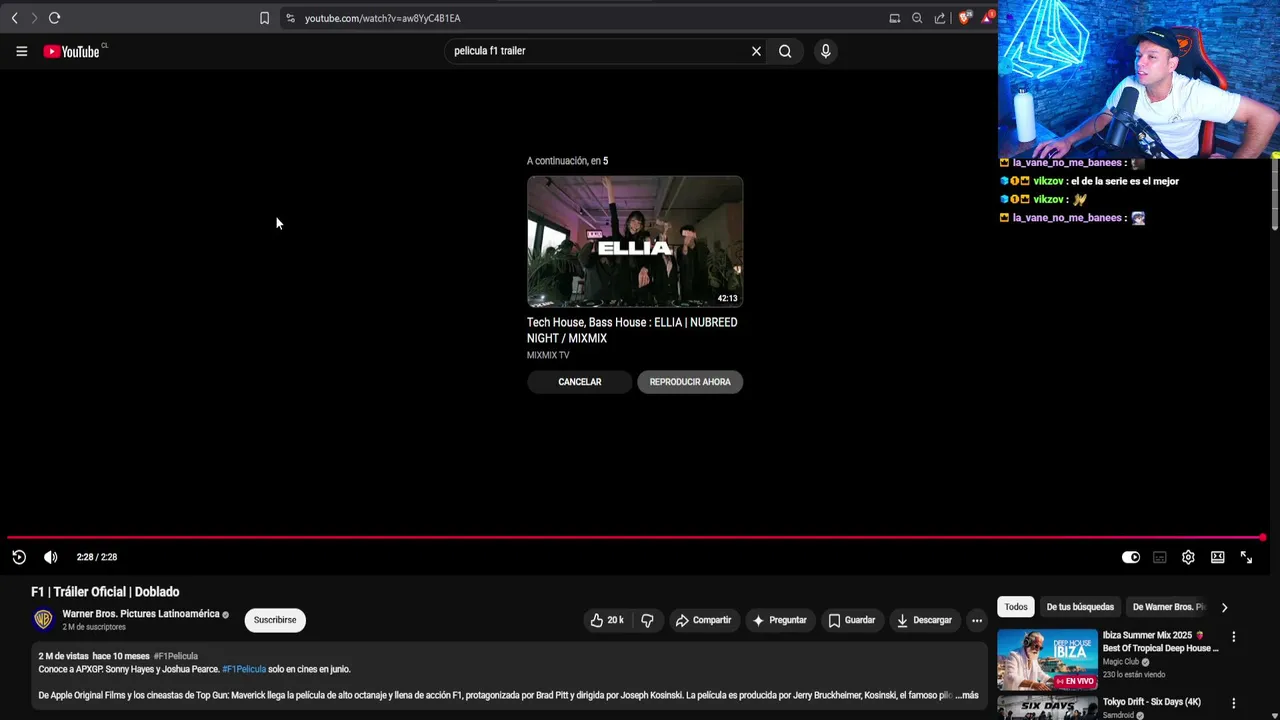Click the install app icon in the address bar

pos(894,18)
